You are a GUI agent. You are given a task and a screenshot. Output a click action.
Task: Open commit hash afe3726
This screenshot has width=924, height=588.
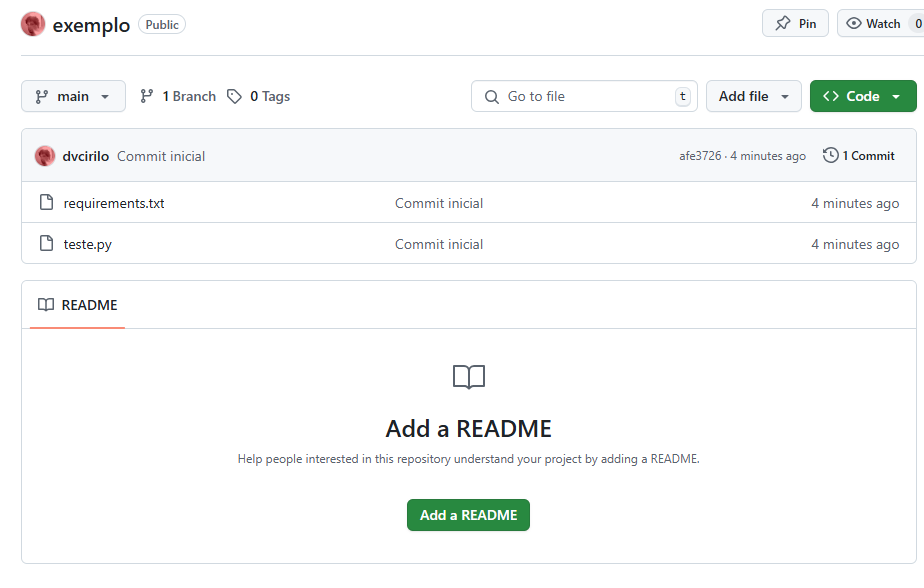699,156
